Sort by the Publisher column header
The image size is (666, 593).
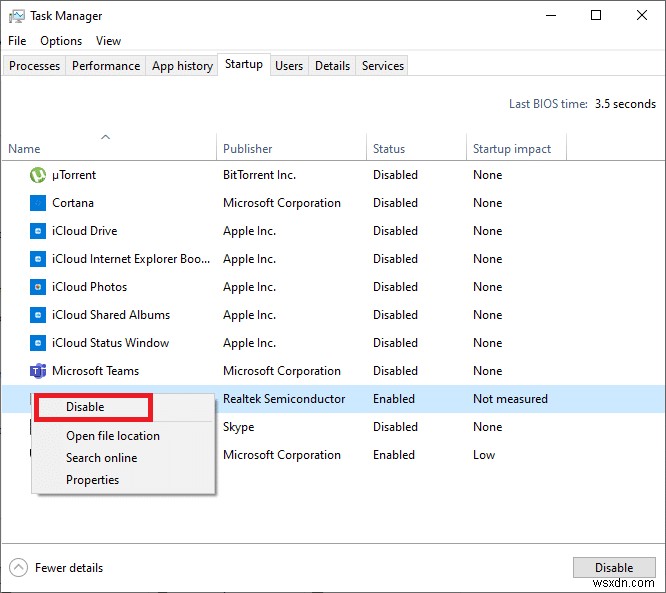(248, 149)
